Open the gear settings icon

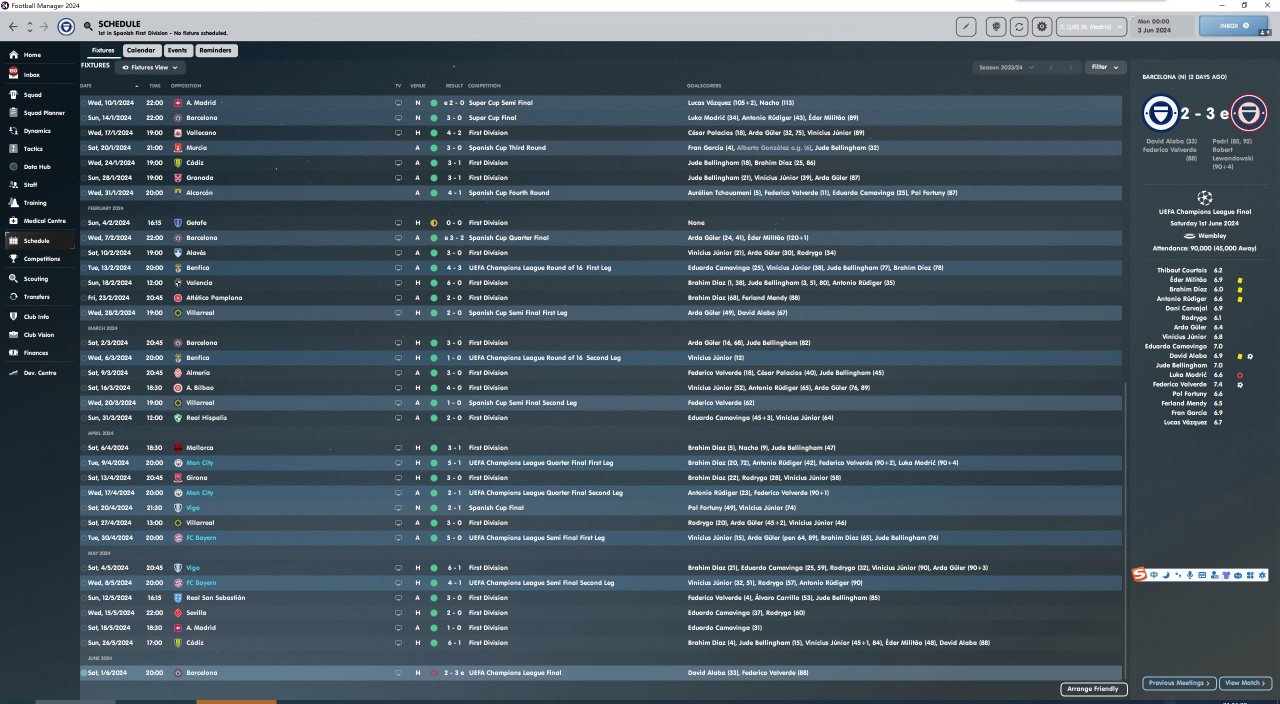click(x=1042, y=27)
